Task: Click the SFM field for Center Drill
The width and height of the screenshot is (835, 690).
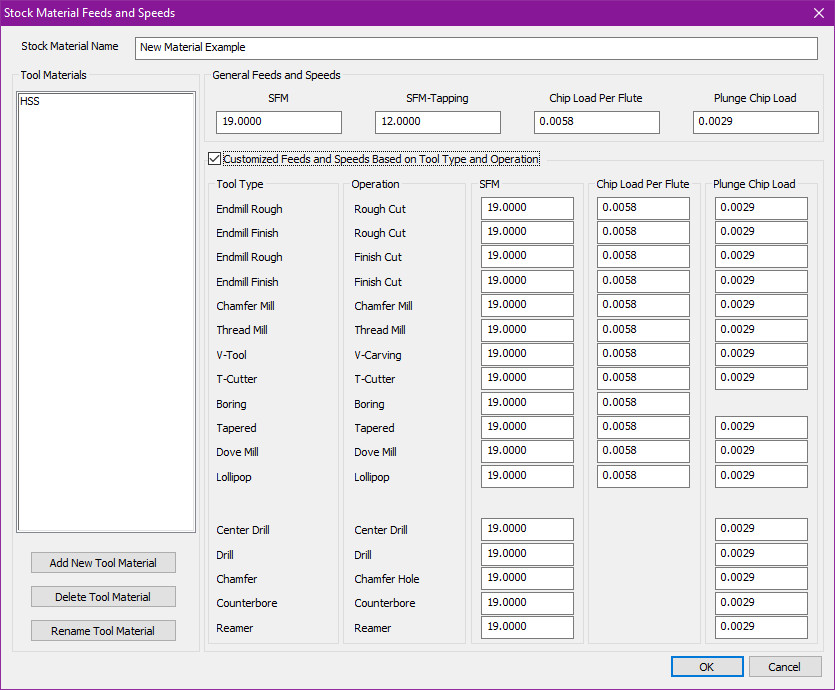Action: pos(527,529)
